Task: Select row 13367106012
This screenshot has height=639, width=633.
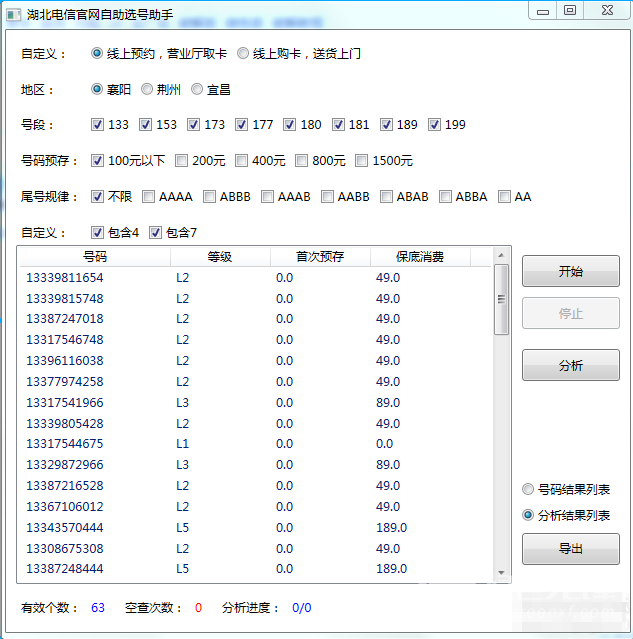Action: pyautogui.click(x=255, y=507)
